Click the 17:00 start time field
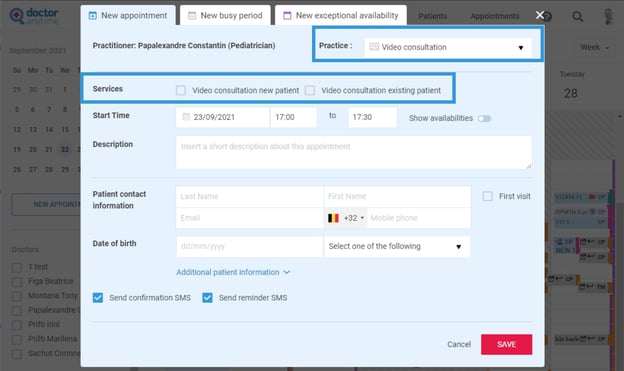 [293, 117]
